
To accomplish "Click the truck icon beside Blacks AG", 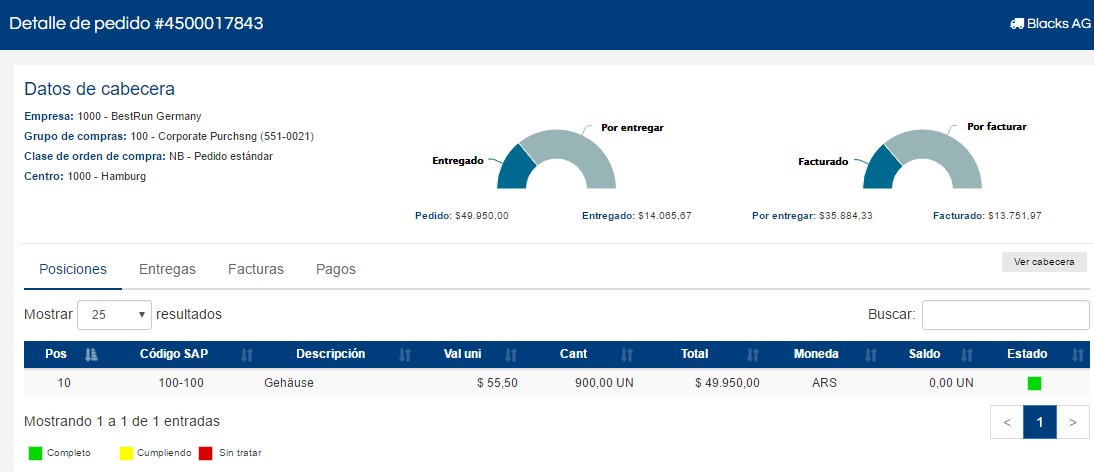I will point(1017,23).
